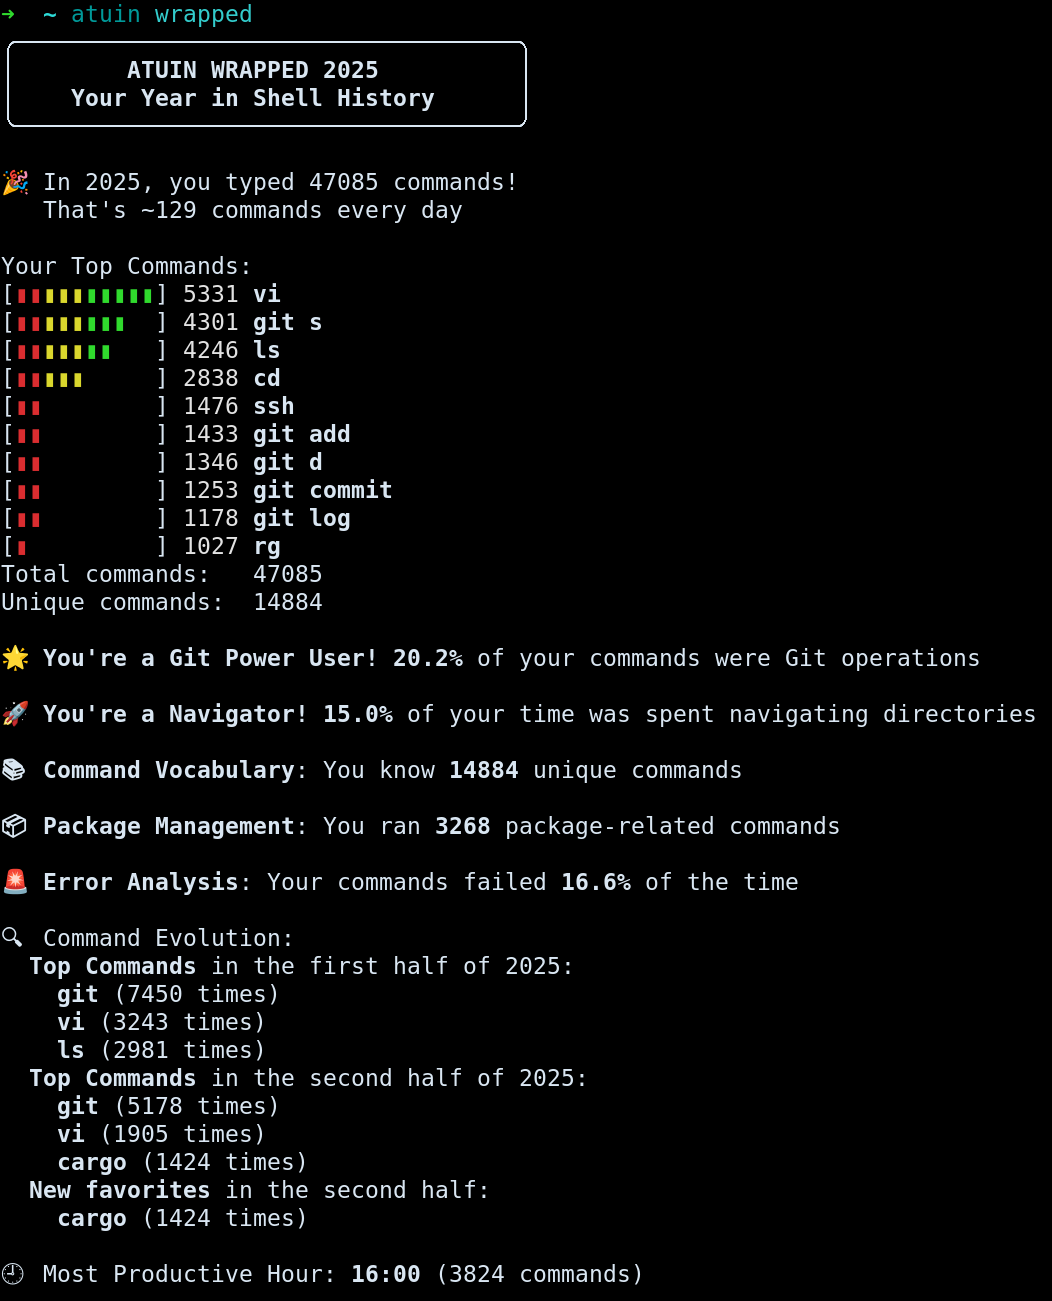Click the usage bar for vi
Screen dimensions: 1052x1301
[x=85, y=295]
